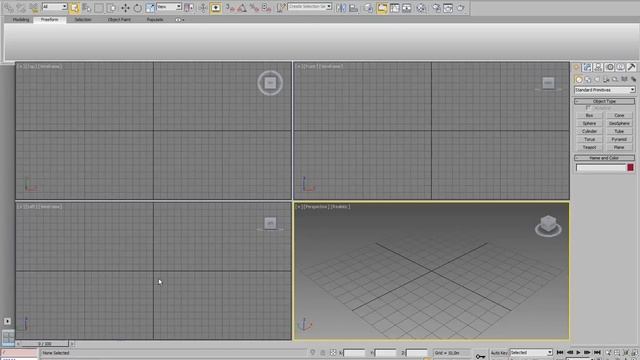Open the Display command panel tab
Screen dimensions: 640x360
pyautogui.click(x=620, y=67)
